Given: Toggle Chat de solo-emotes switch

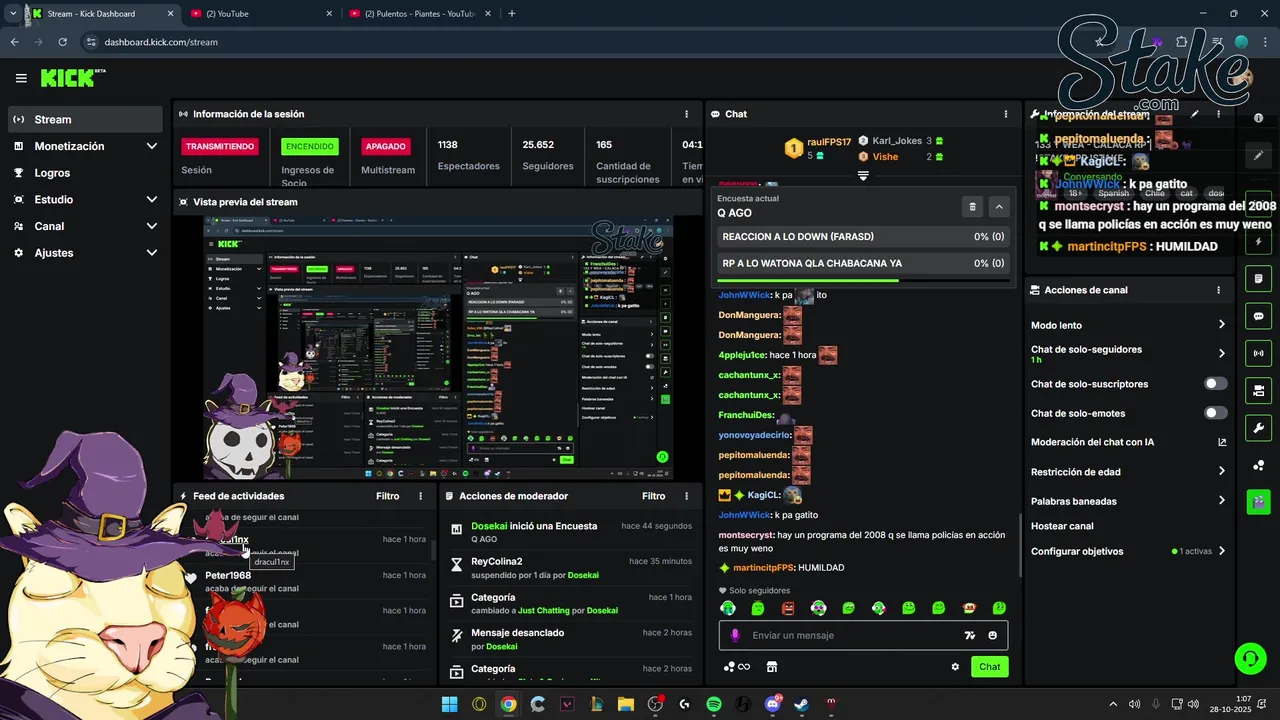Looking at the screenshot, I should (x=1216, y=413).
